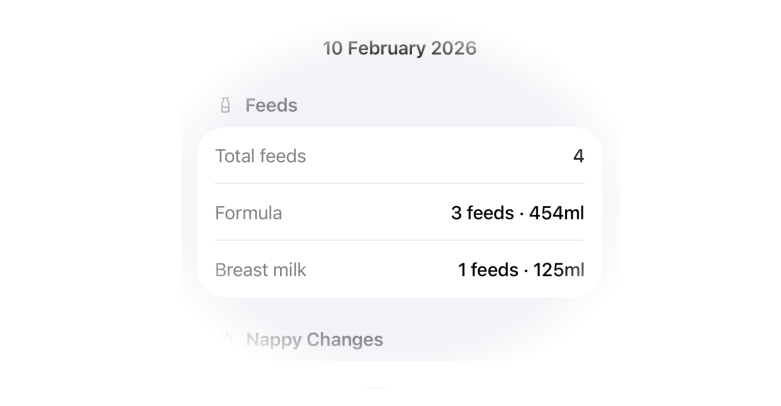Click the word Changes in Nappy Changes
The image size is (781, 406).
[x=344, y=340]
